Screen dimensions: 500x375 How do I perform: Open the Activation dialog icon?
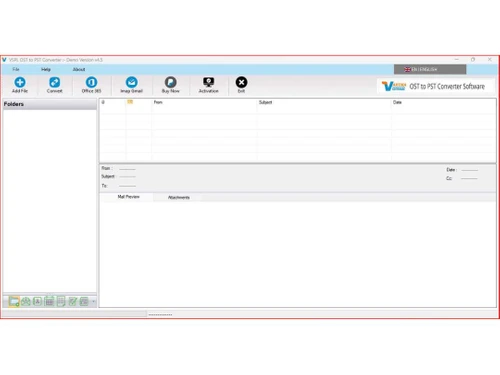click(208, 85)
